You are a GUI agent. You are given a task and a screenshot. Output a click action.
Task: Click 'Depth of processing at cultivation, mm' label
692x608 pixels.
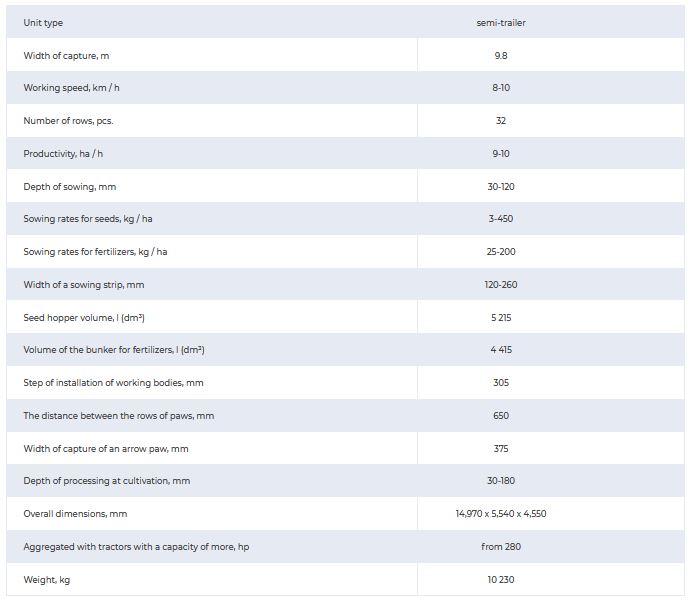(107, 481)
